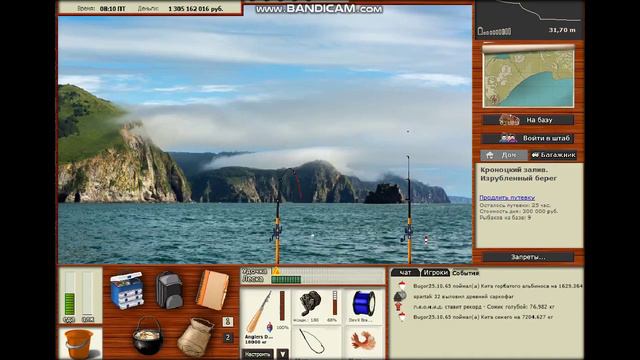This screenshot has height=360, width=640.
Task: Click the Войти в штаб button
Action: pos(527,138)
